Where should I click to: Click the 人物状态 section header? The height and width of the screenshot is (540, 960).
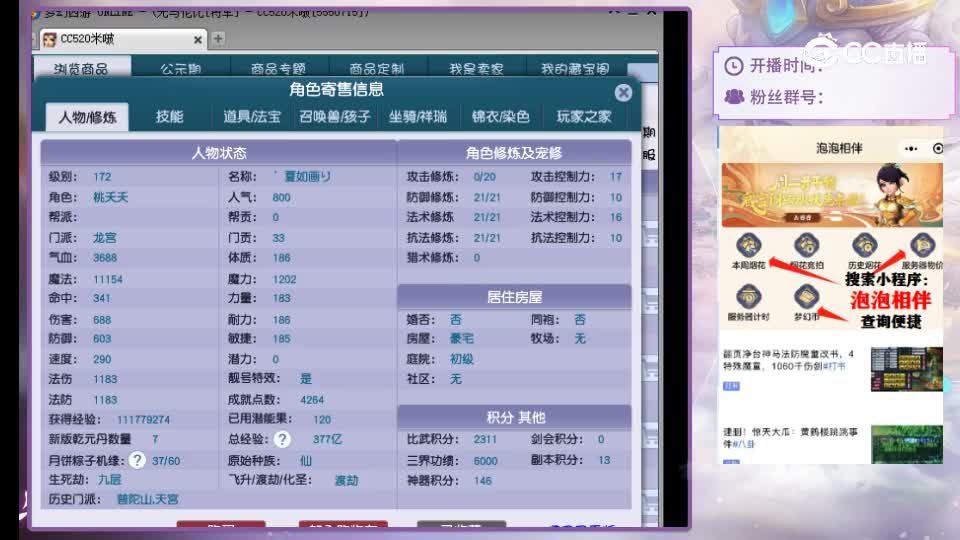click(219, 152)
